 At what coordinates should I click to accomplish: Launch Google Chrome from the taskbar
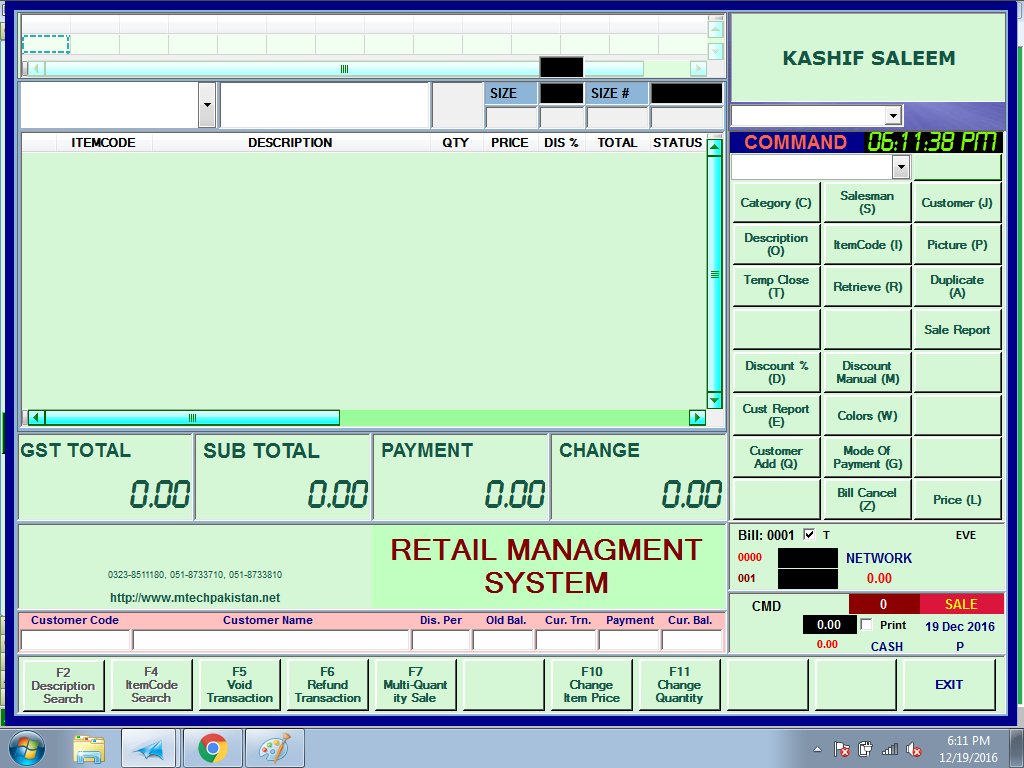coord(211,748)
